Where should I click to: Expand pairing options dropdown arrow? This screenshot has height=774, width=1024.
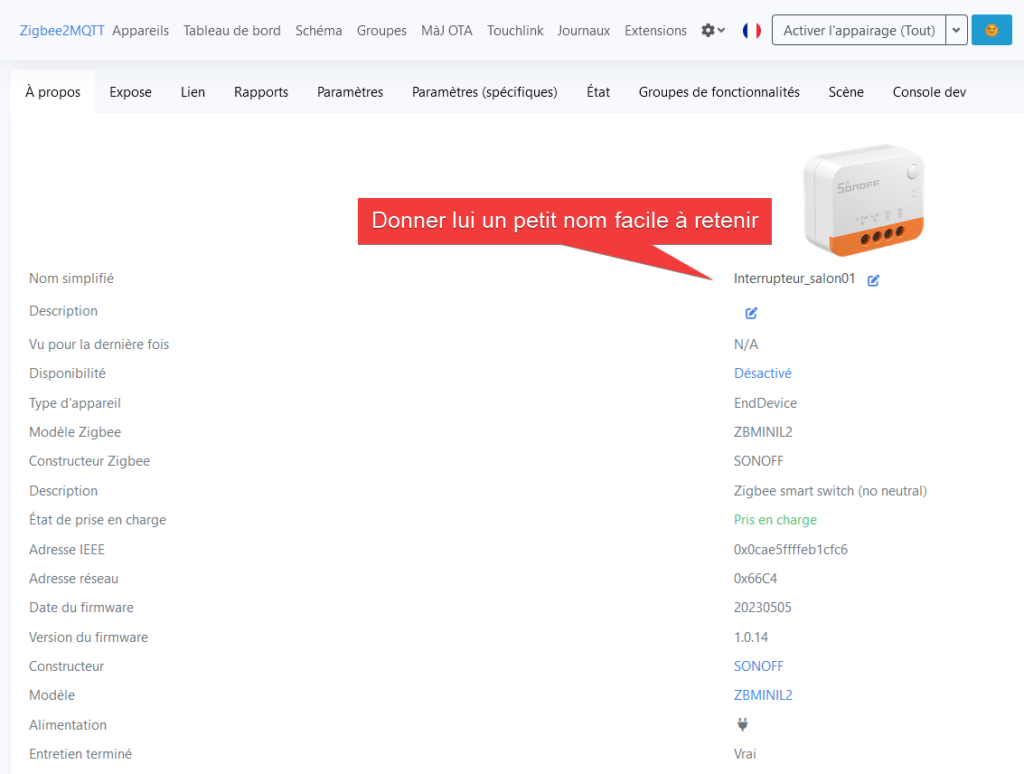click(x=956, y=30)
